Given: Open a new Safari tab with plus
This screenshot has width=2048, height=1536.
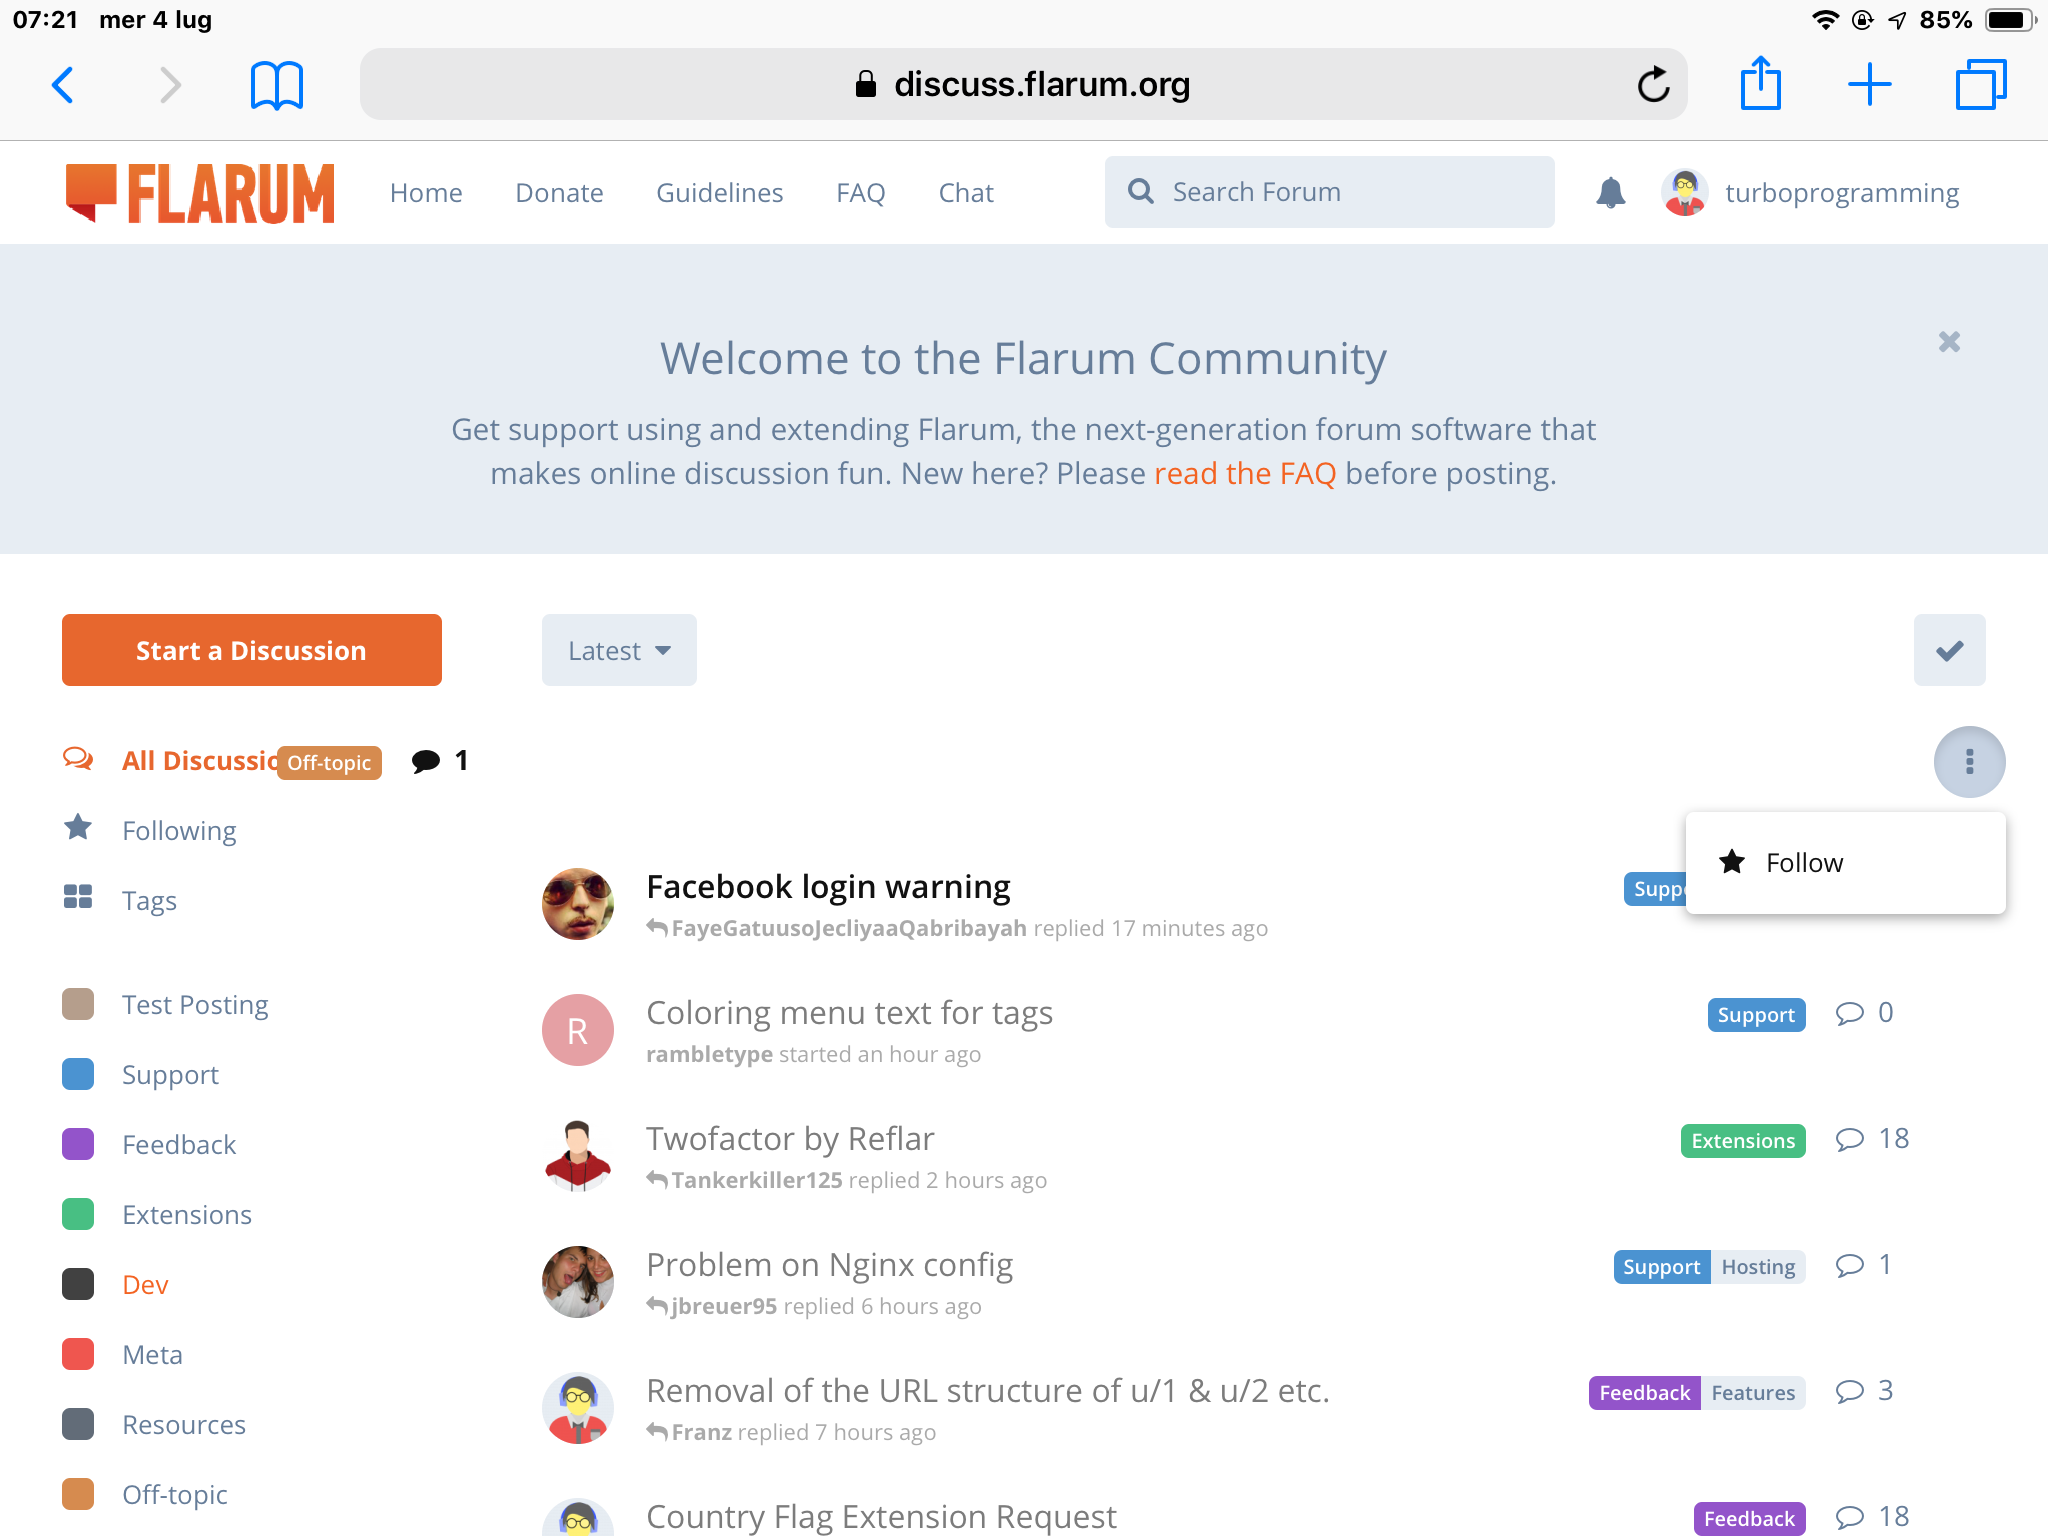Looking at the screenshot, I should click(x=1869, y=84).
